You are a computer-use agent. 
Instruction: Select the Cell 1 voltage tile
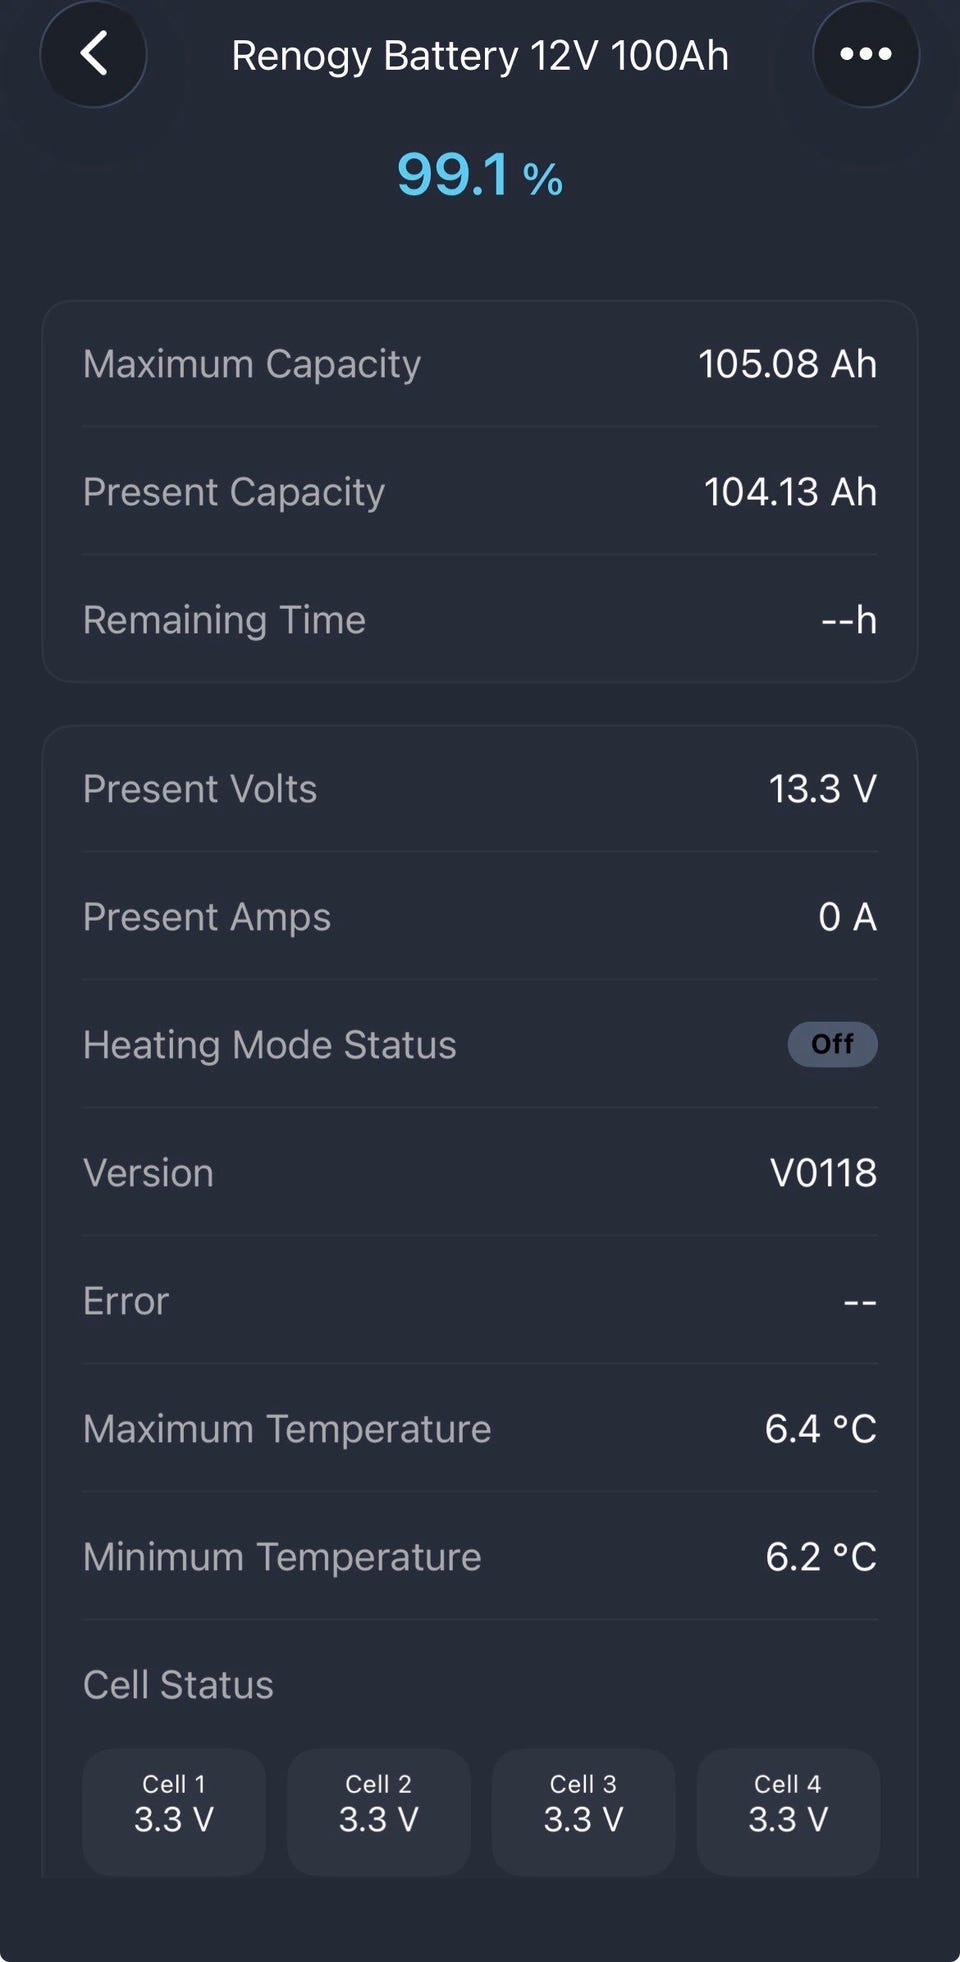[174, 1811]
